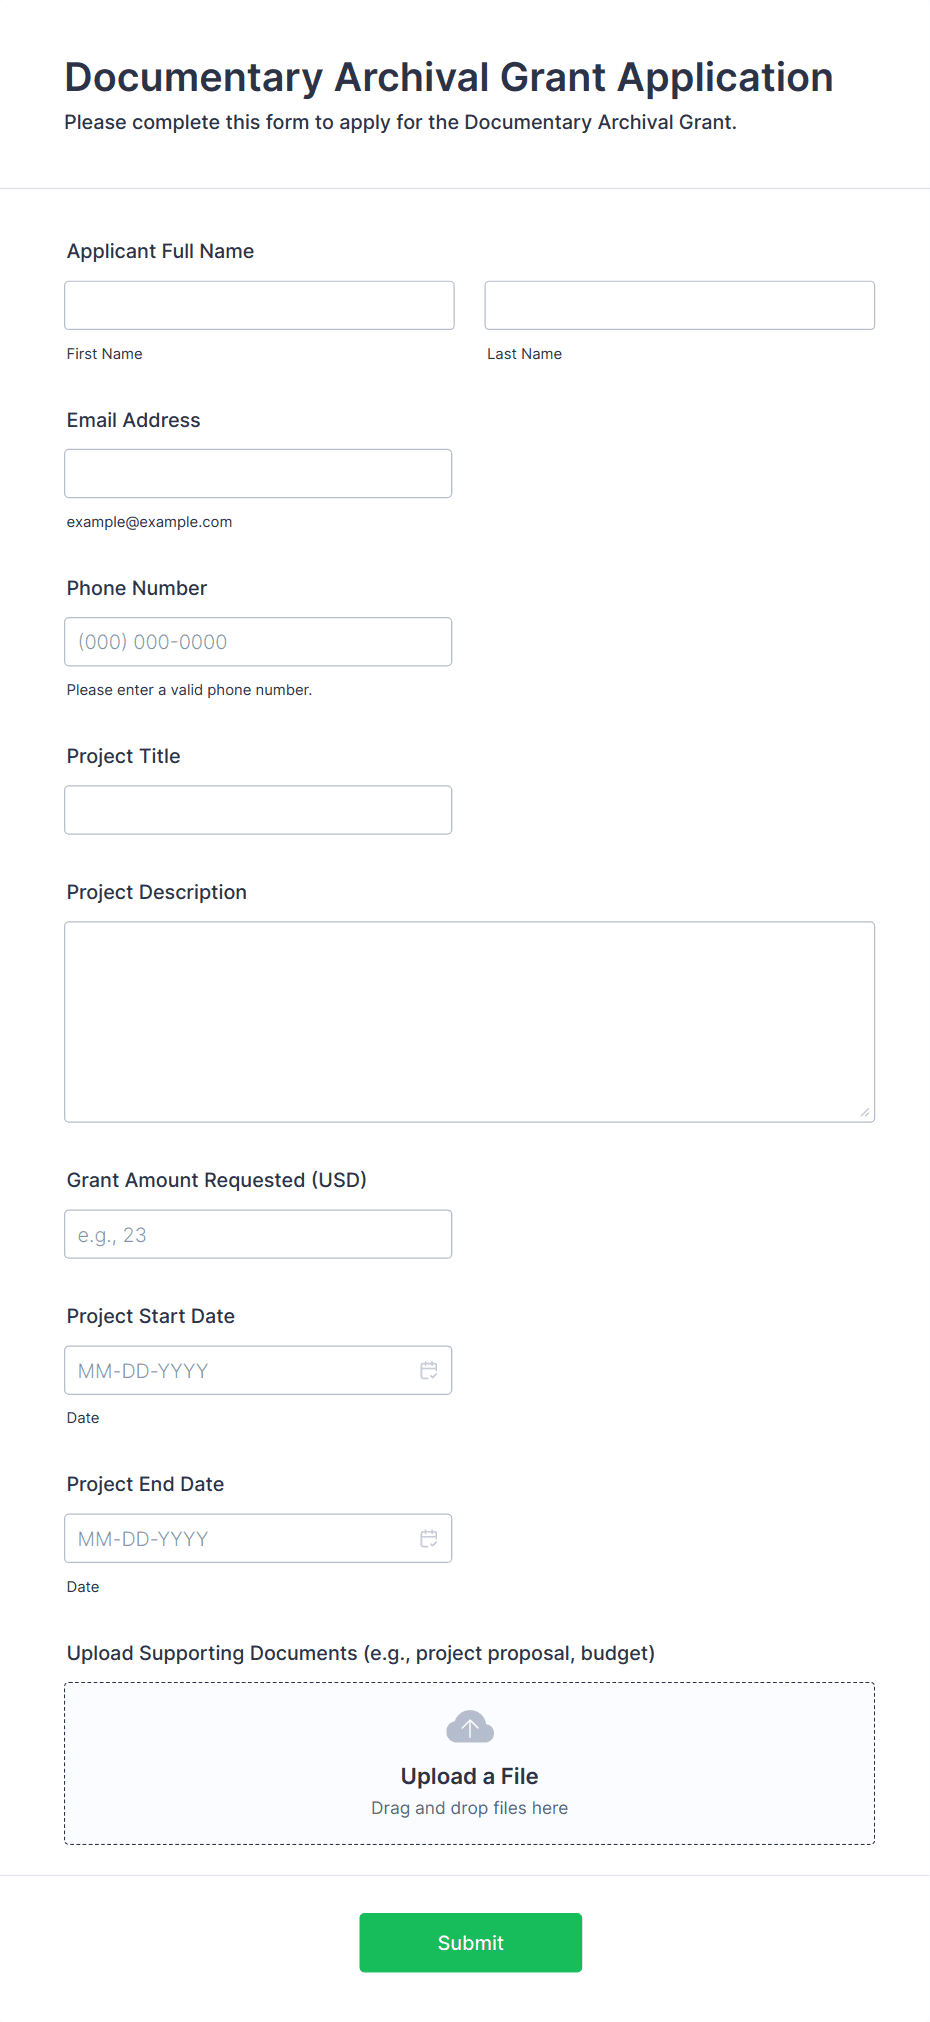The width and height of the screenshot is (930, 2022).
Task: Click the Project End Date field
Action: pyautogui.click(x=238, y=1538)
